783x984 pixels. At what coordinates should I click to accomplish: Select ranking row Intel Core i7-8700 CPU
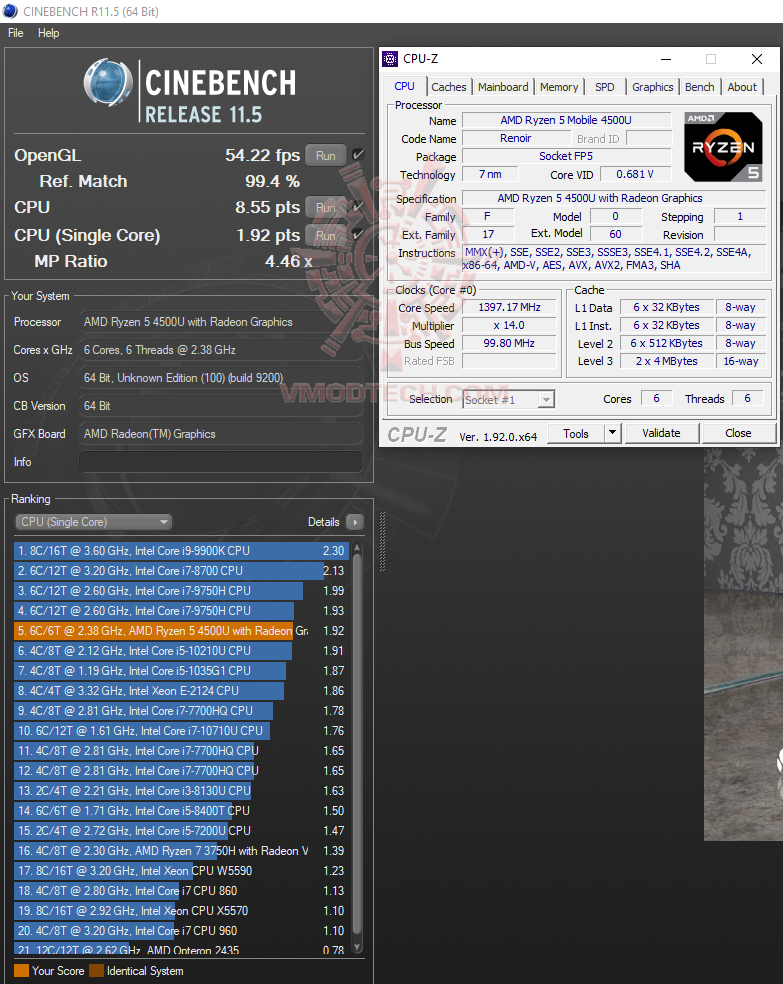click(181, 571)
